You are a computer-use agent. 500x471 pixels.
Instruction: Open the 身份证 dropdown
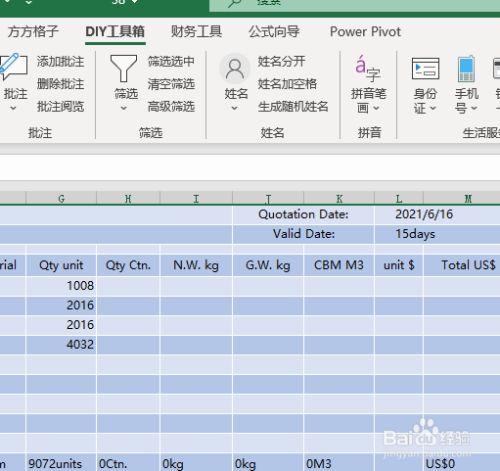(x=433, y=108)
